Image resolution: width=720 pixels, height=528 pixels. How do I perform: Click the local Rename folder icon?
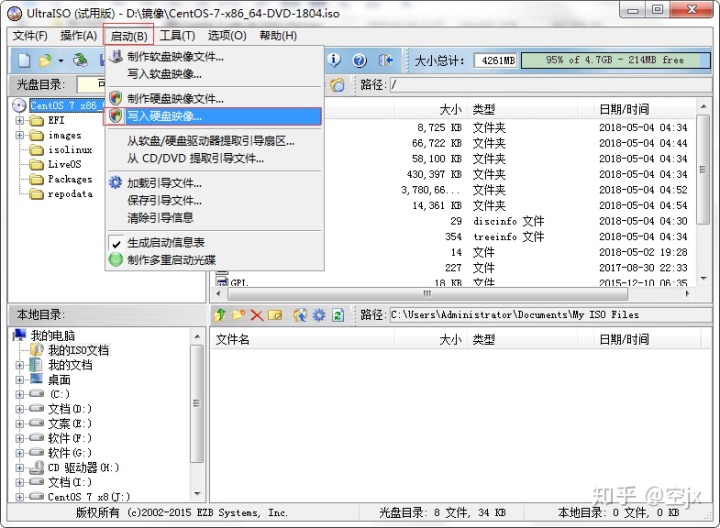coord(275,315)
